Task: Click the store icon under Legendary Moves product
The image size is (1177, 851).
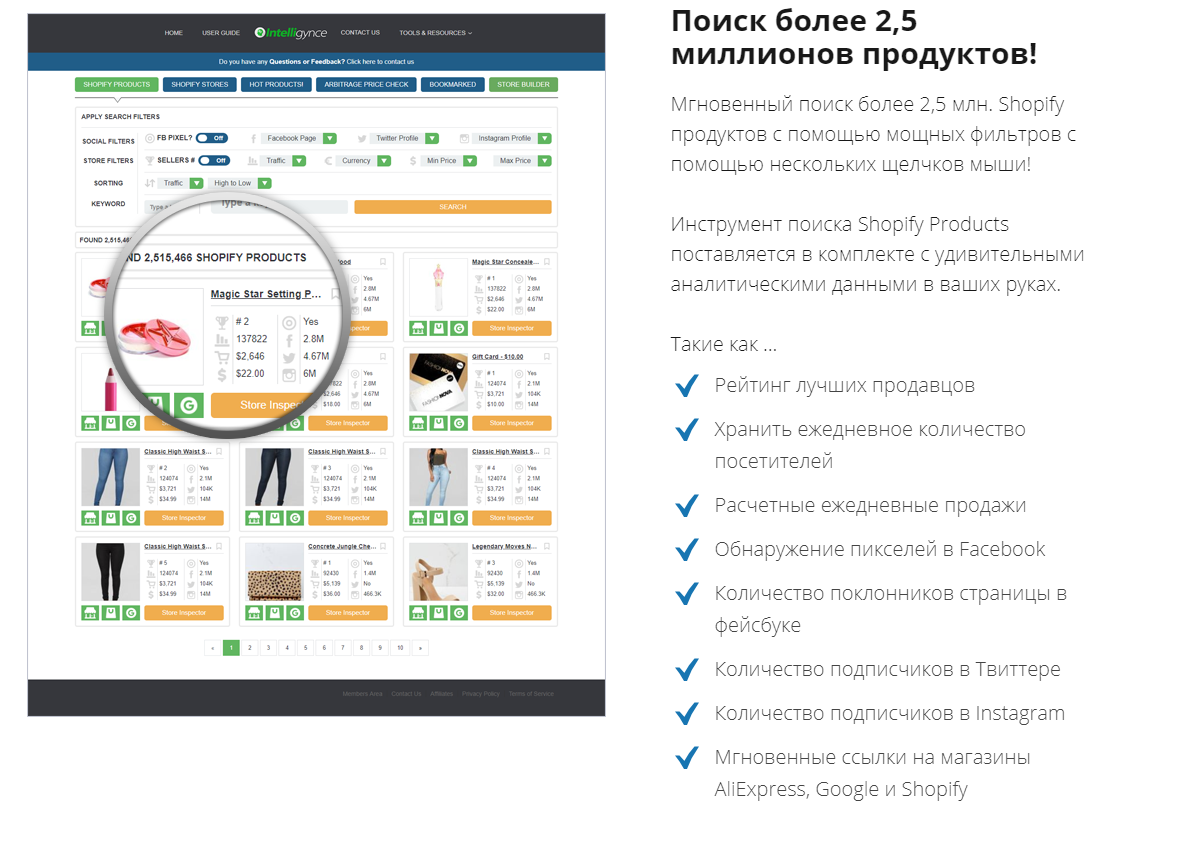Action: tap(418, 613)
